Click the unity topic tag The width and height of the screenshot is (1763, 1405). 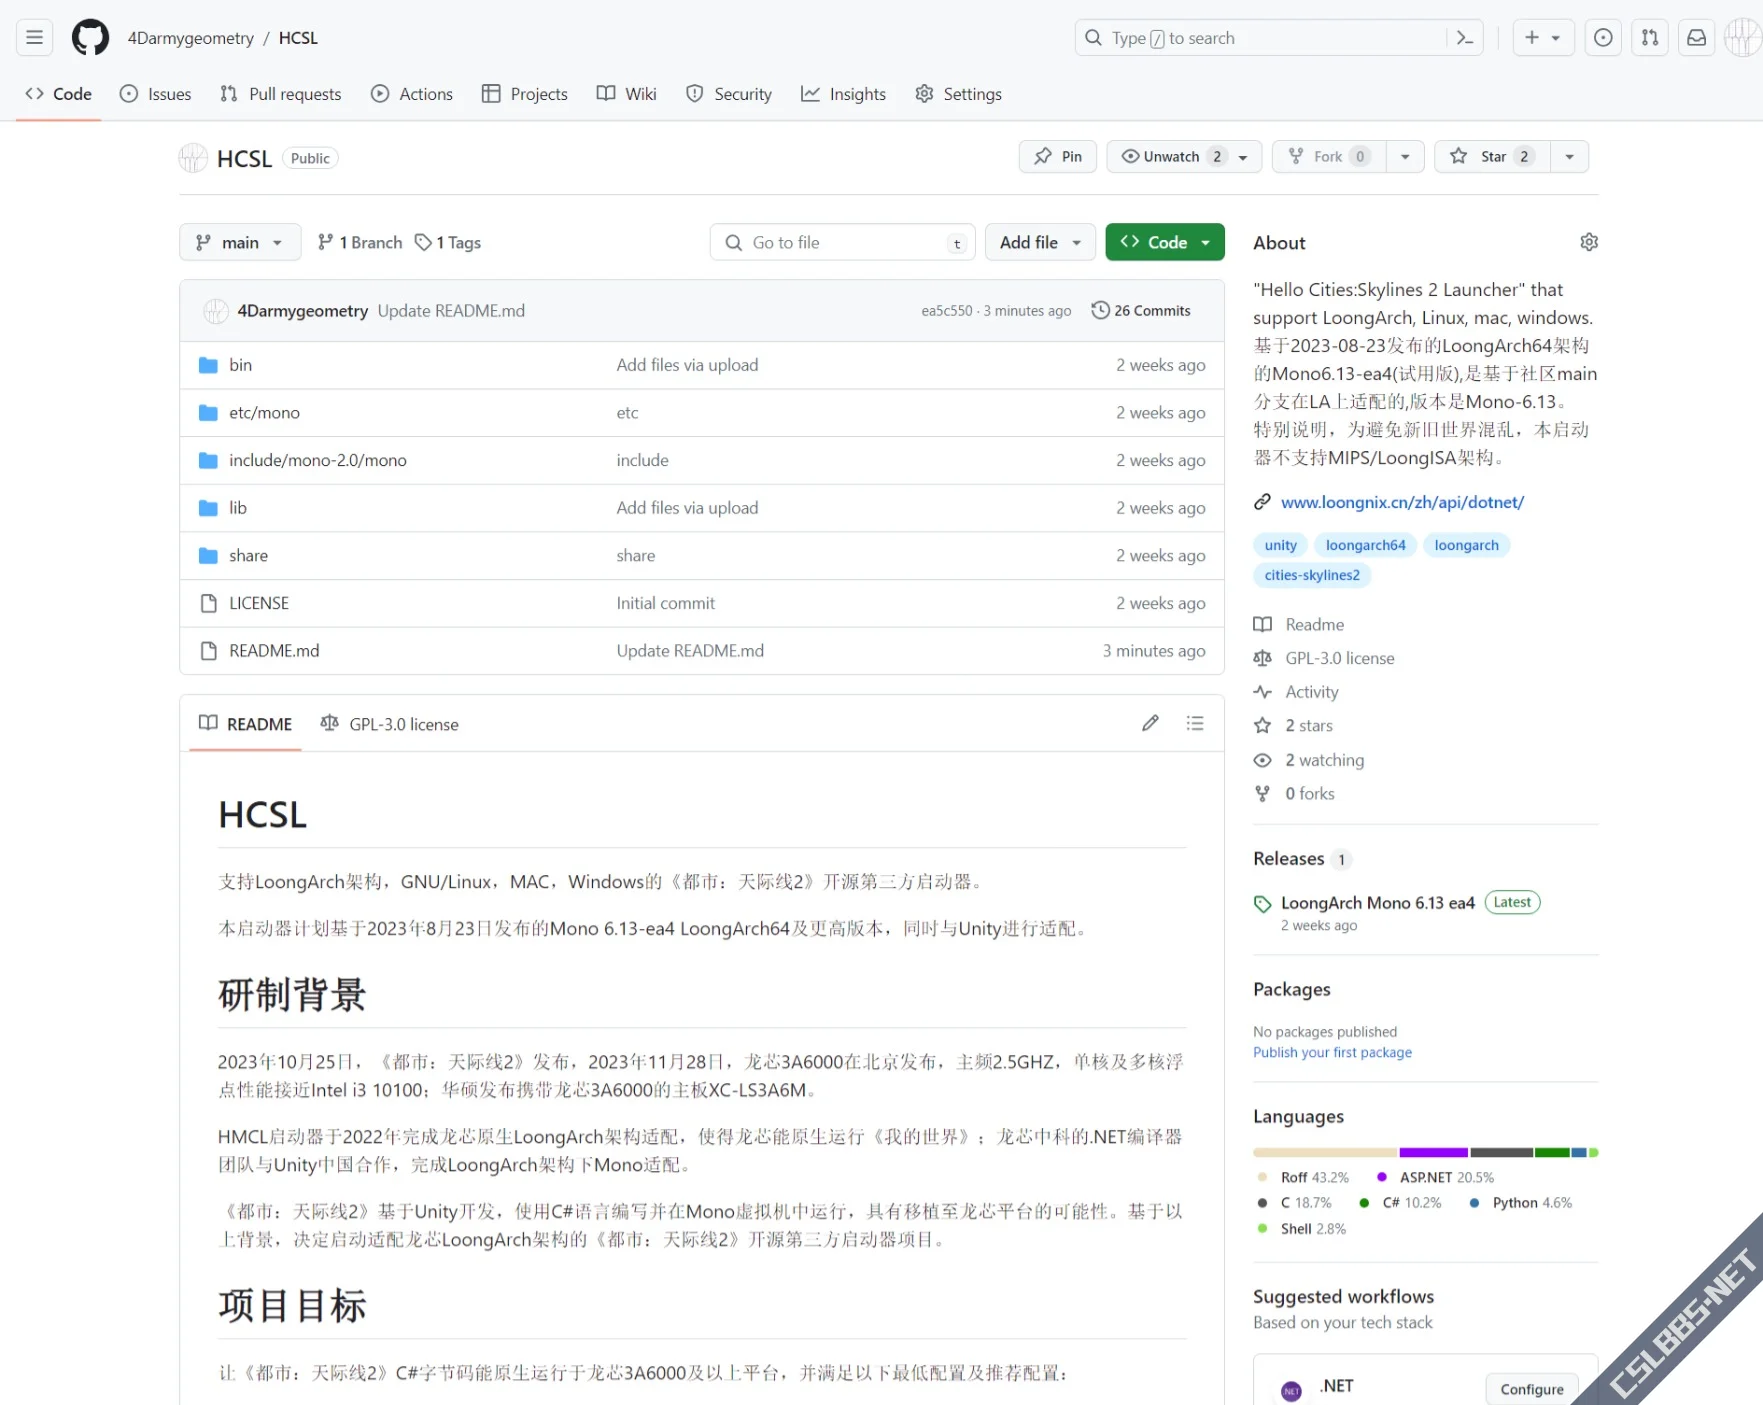tap(1280, 545)
